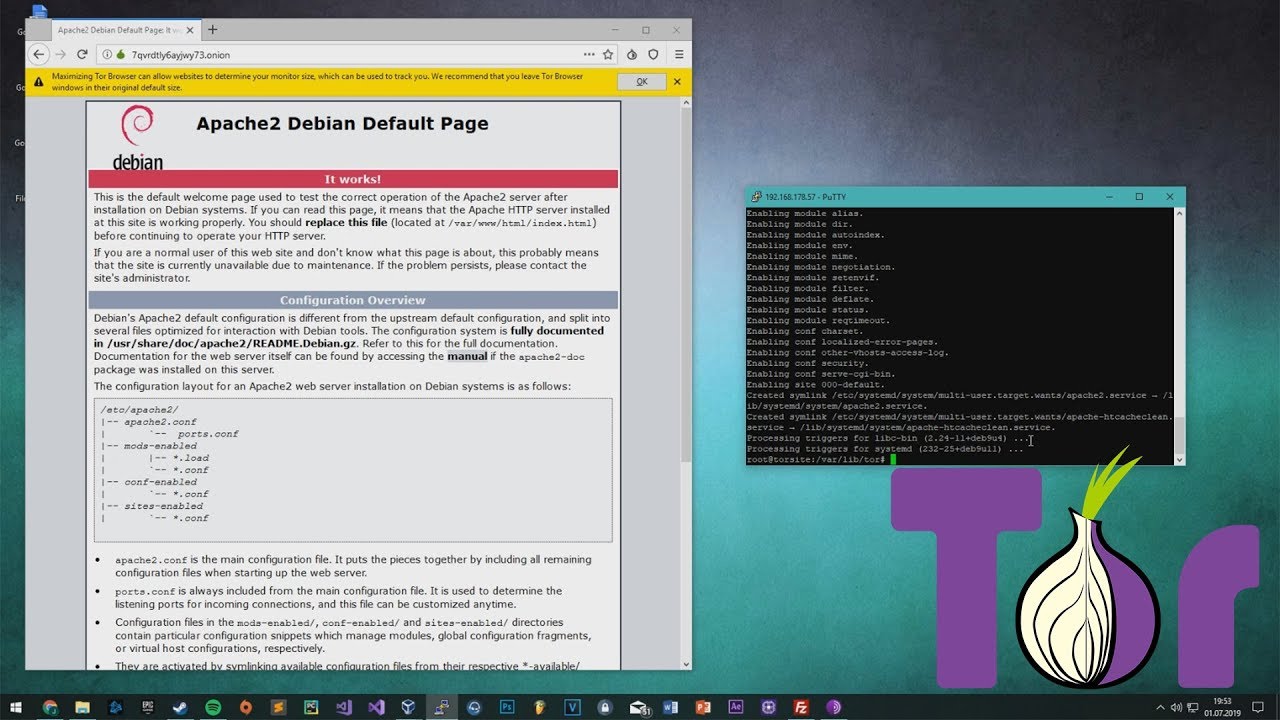
Task: Dismiss the yellow warning bar with X
Action: (x=677, y=81)
